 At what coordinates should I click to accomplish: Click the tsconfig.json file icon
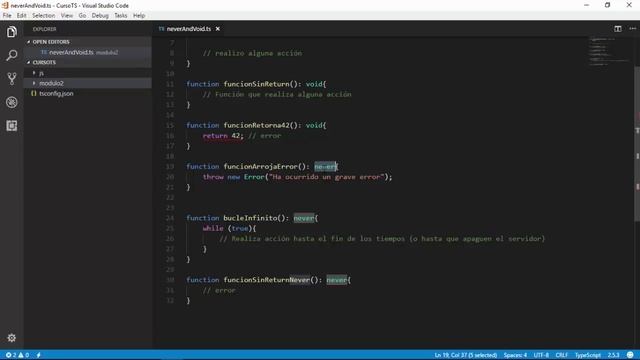34,93
